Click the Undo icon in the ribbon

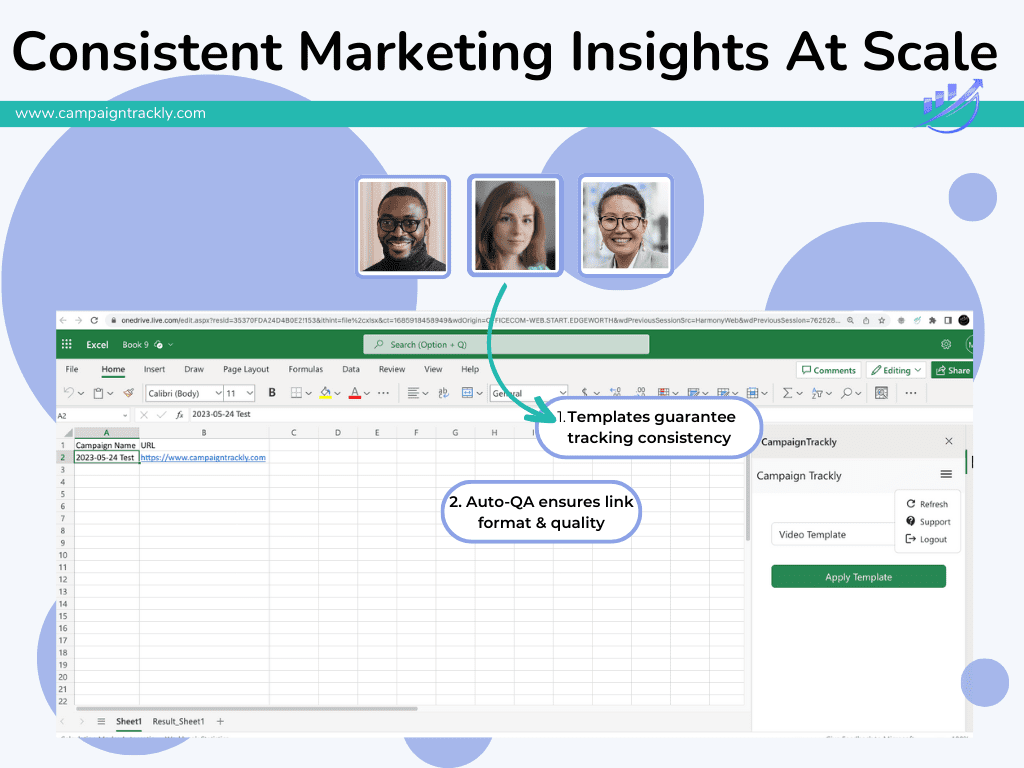coord(69,392)
